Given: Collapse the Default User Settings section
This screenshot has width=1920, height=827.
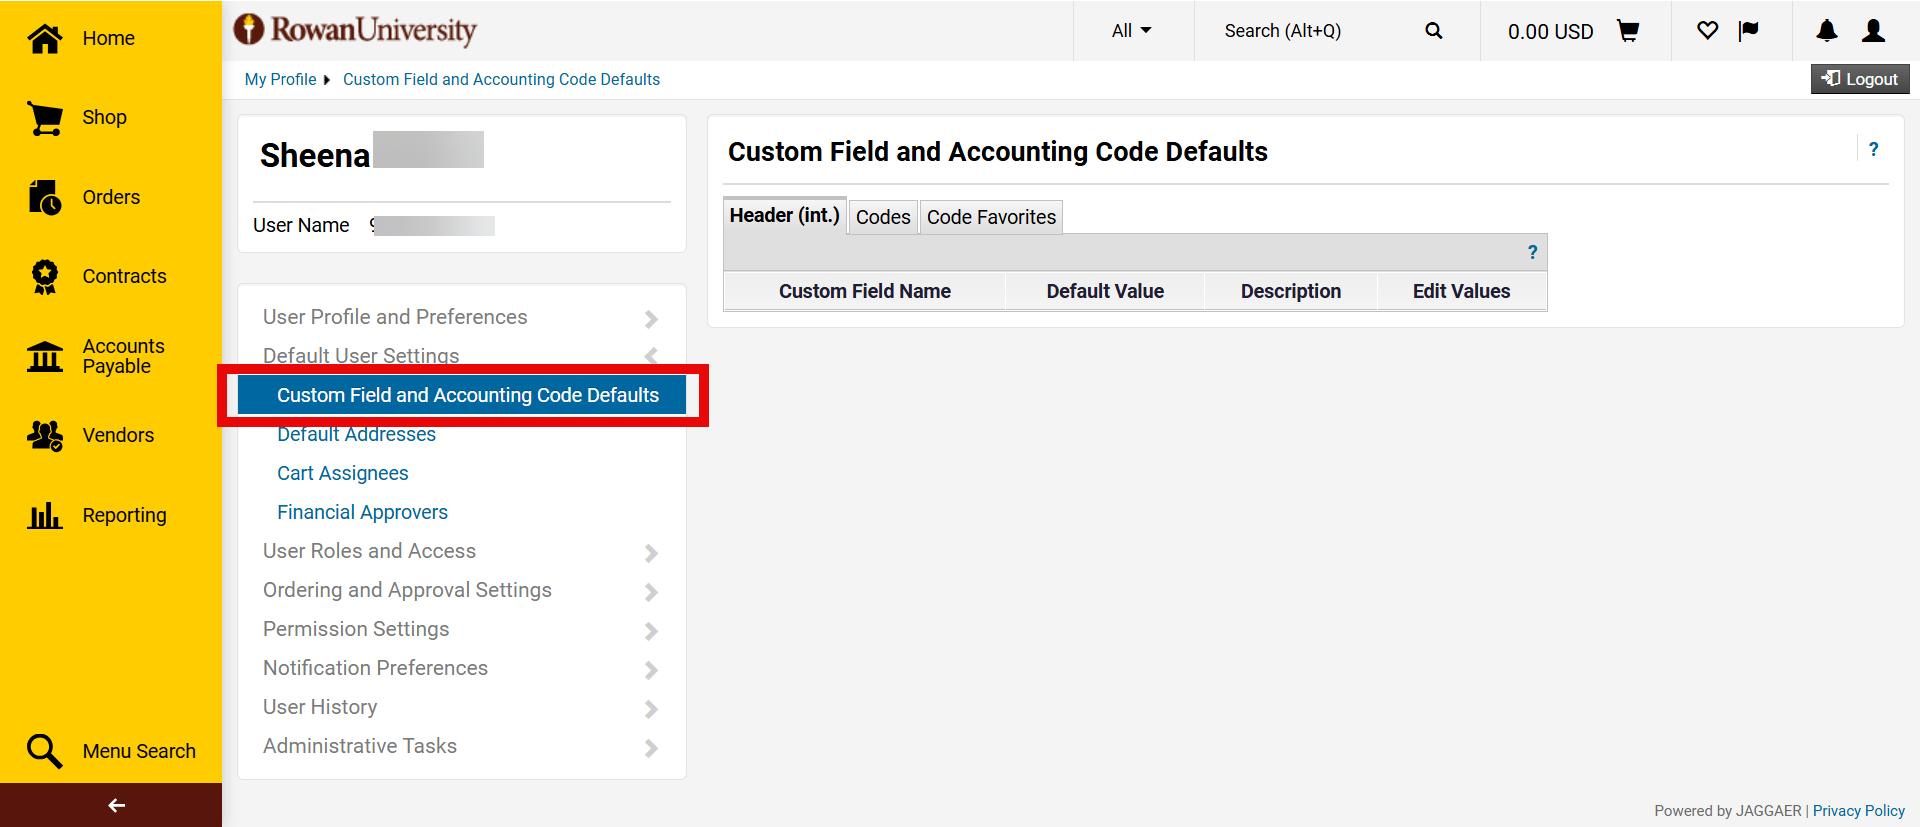Looking at the screenshot, I should [460, 355].
